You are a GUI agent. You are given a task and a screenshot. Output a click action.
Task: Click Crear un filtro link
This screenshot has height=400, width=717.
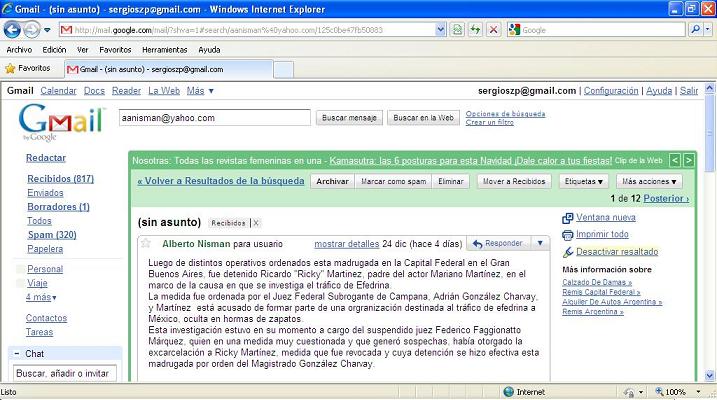(489, 123)
